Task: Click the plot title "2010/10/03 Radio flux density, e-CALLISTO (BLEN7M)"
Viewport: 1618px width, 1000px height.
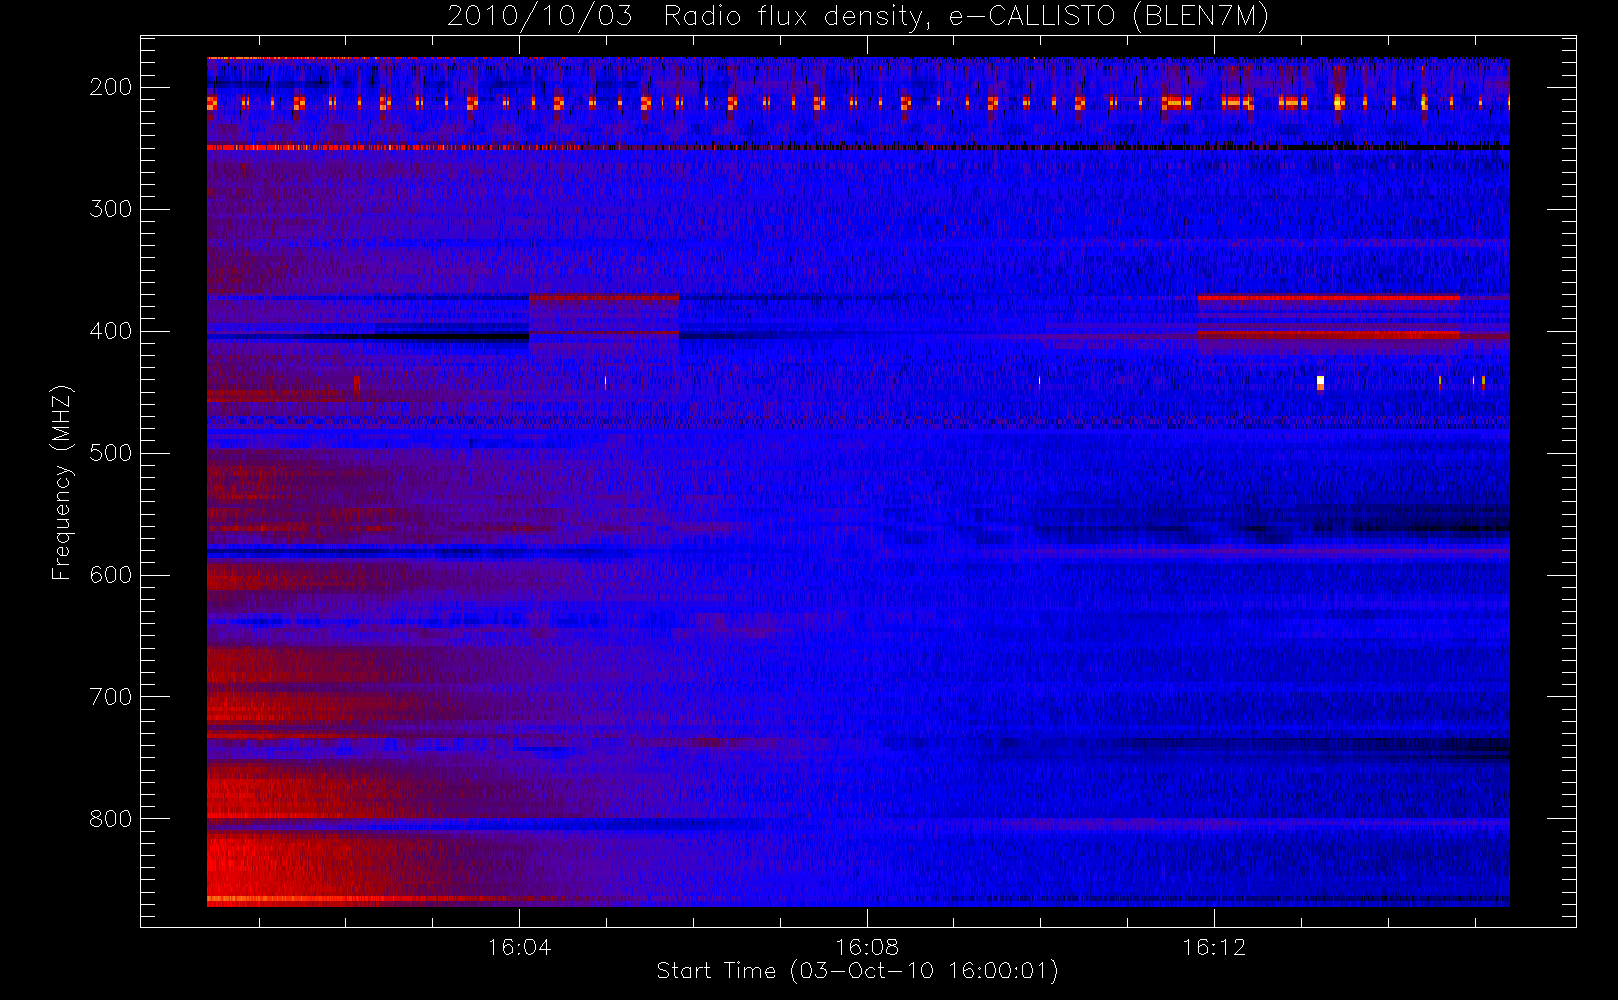Action: point(858,17)
